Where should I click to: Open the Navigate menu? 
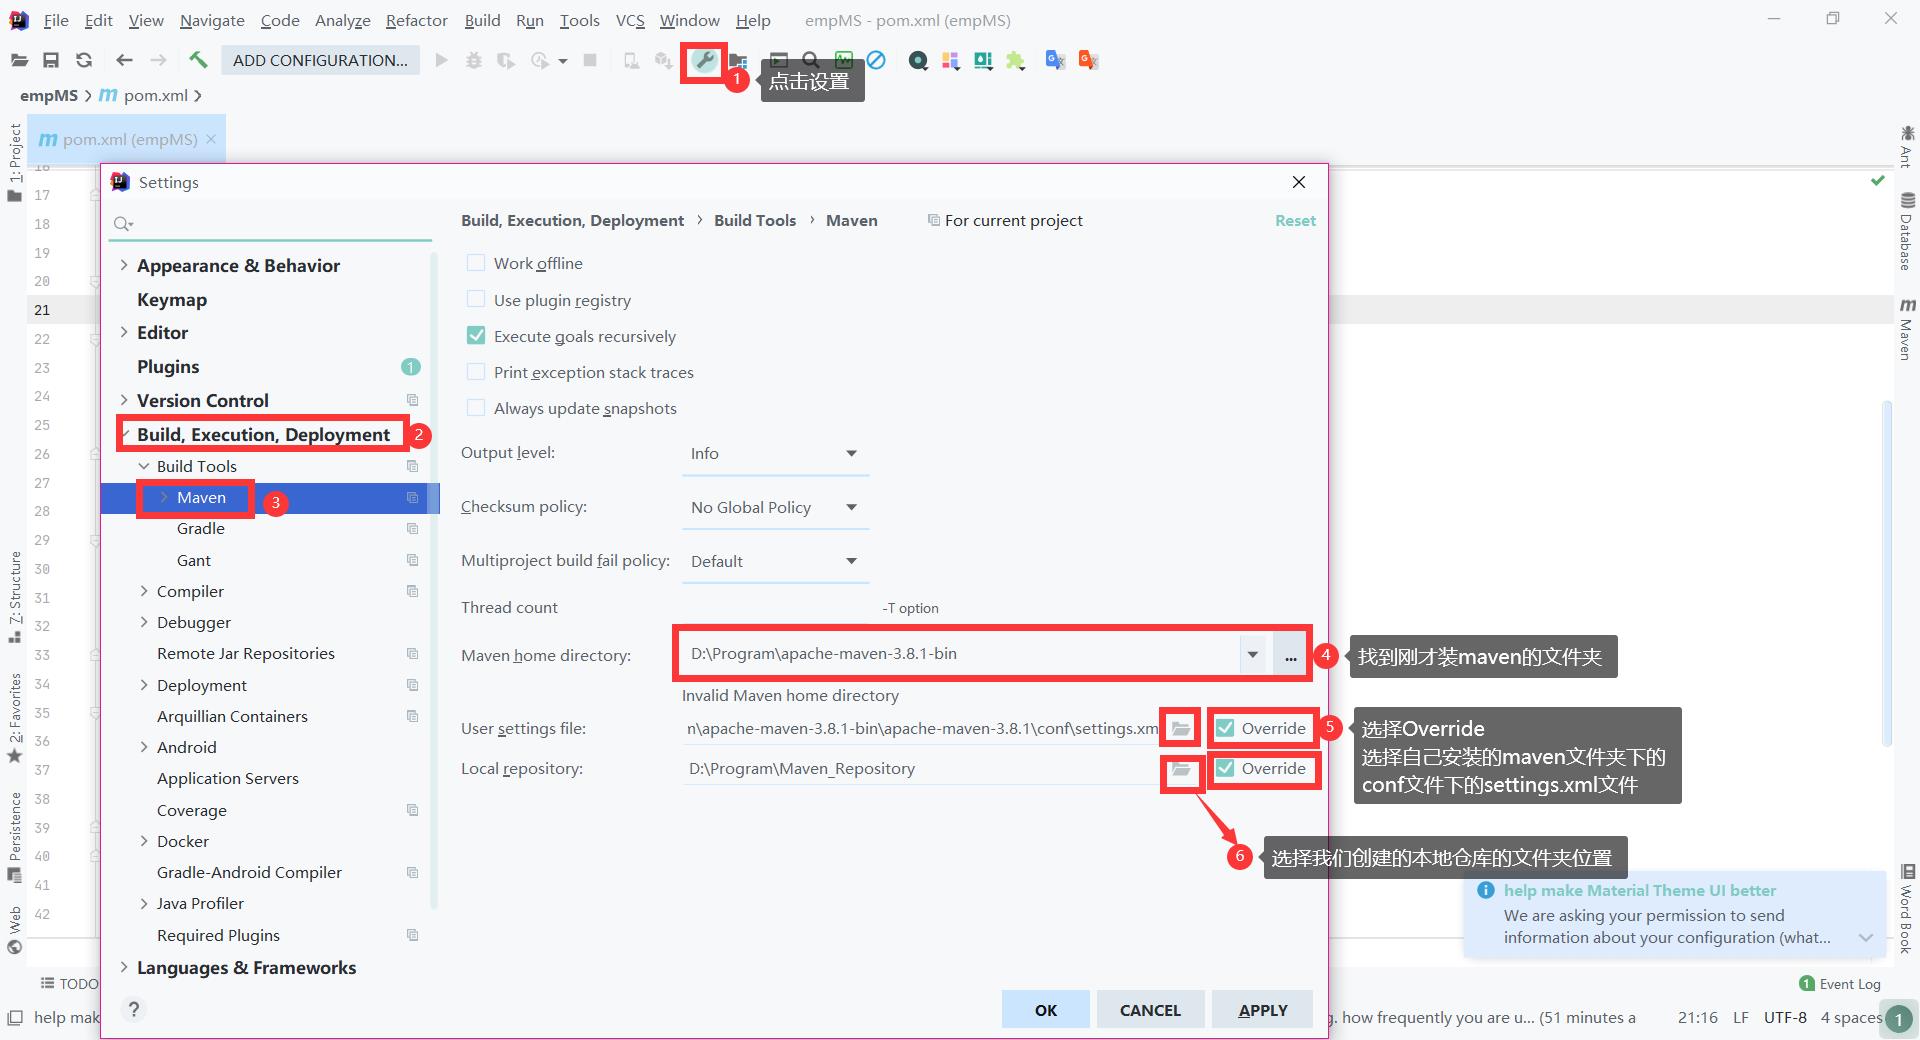click(x=212, y=20)
